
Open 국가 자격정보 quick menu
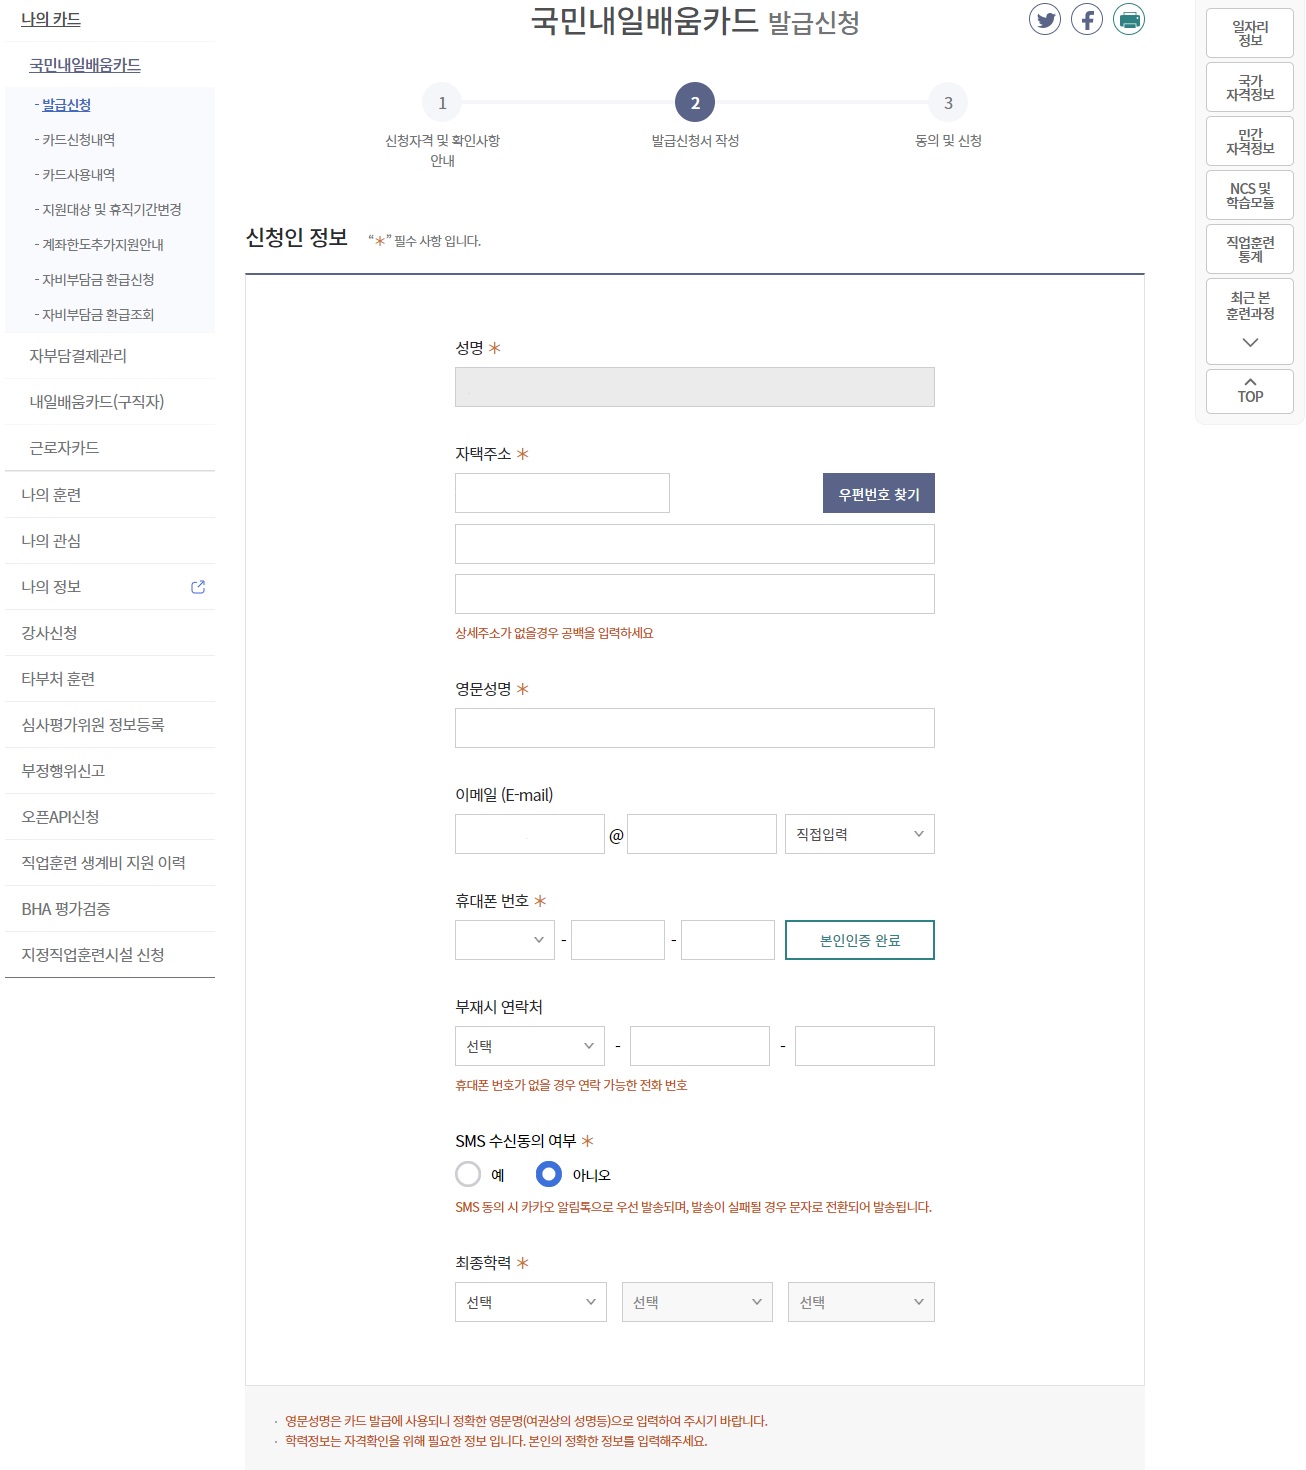(x=1250, y=87)
